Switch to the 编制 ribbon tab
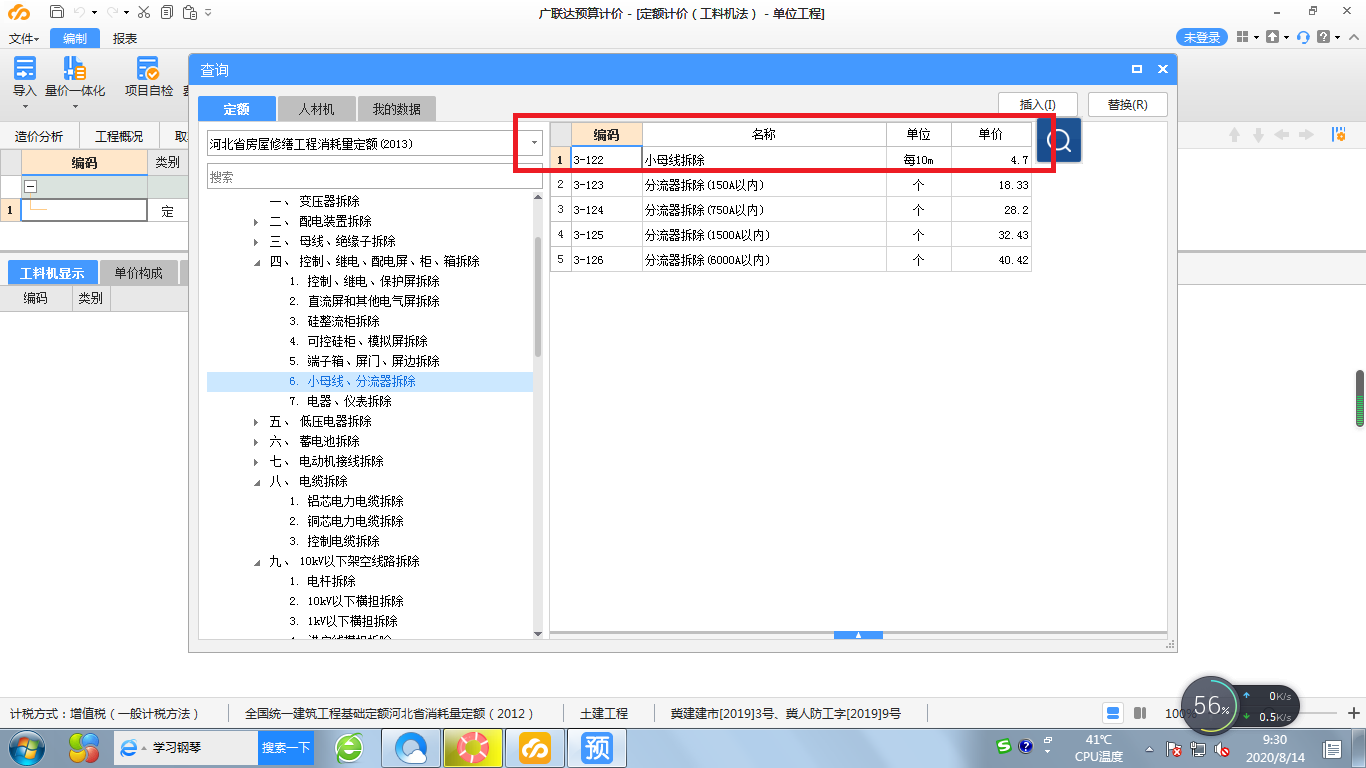The image size is (1366, 768). click(x=75, y=38)
